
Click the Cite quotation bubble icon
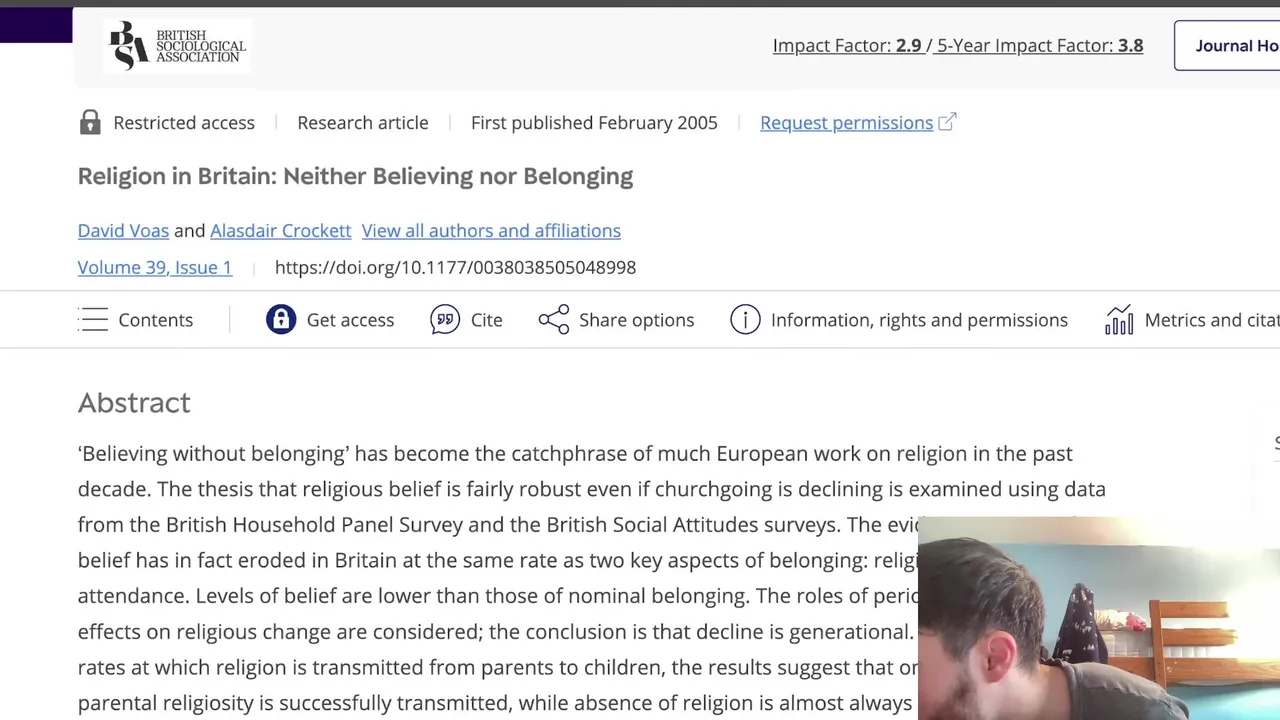click(x=445, y=320)
